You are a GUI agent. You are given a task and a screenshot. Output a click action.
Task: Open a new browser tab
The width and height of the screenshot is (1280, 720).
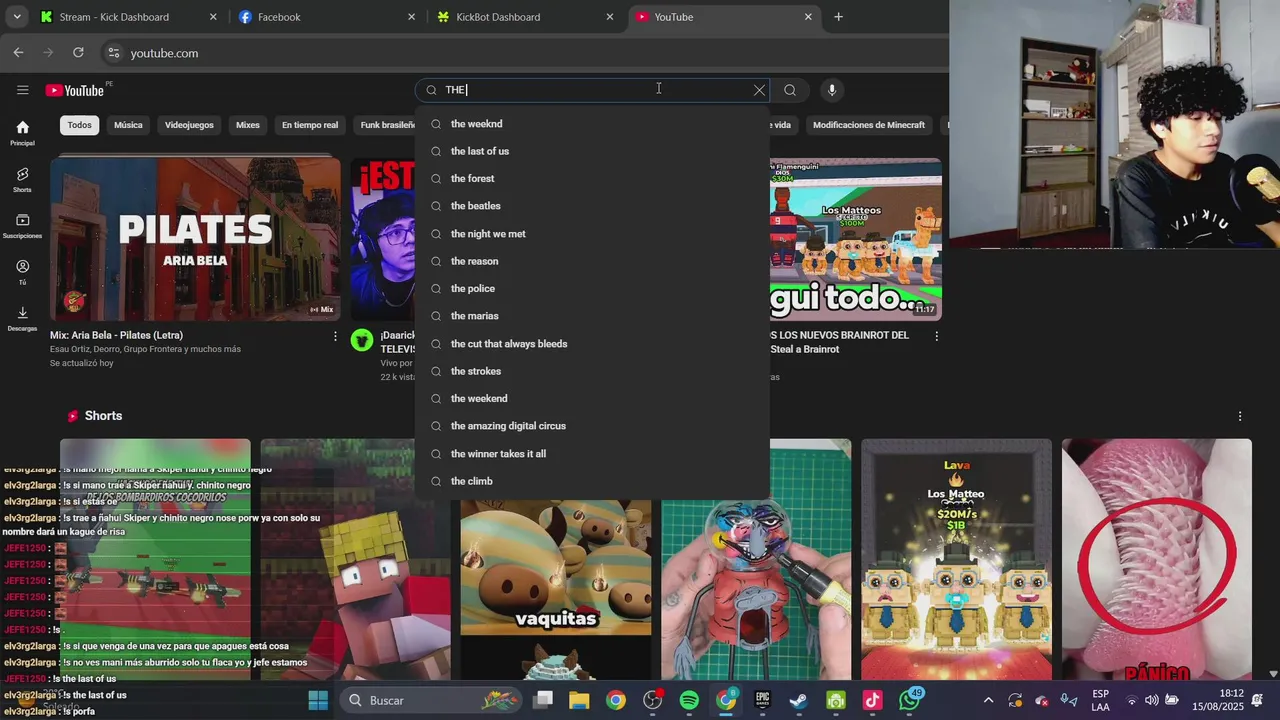(838, 17)
